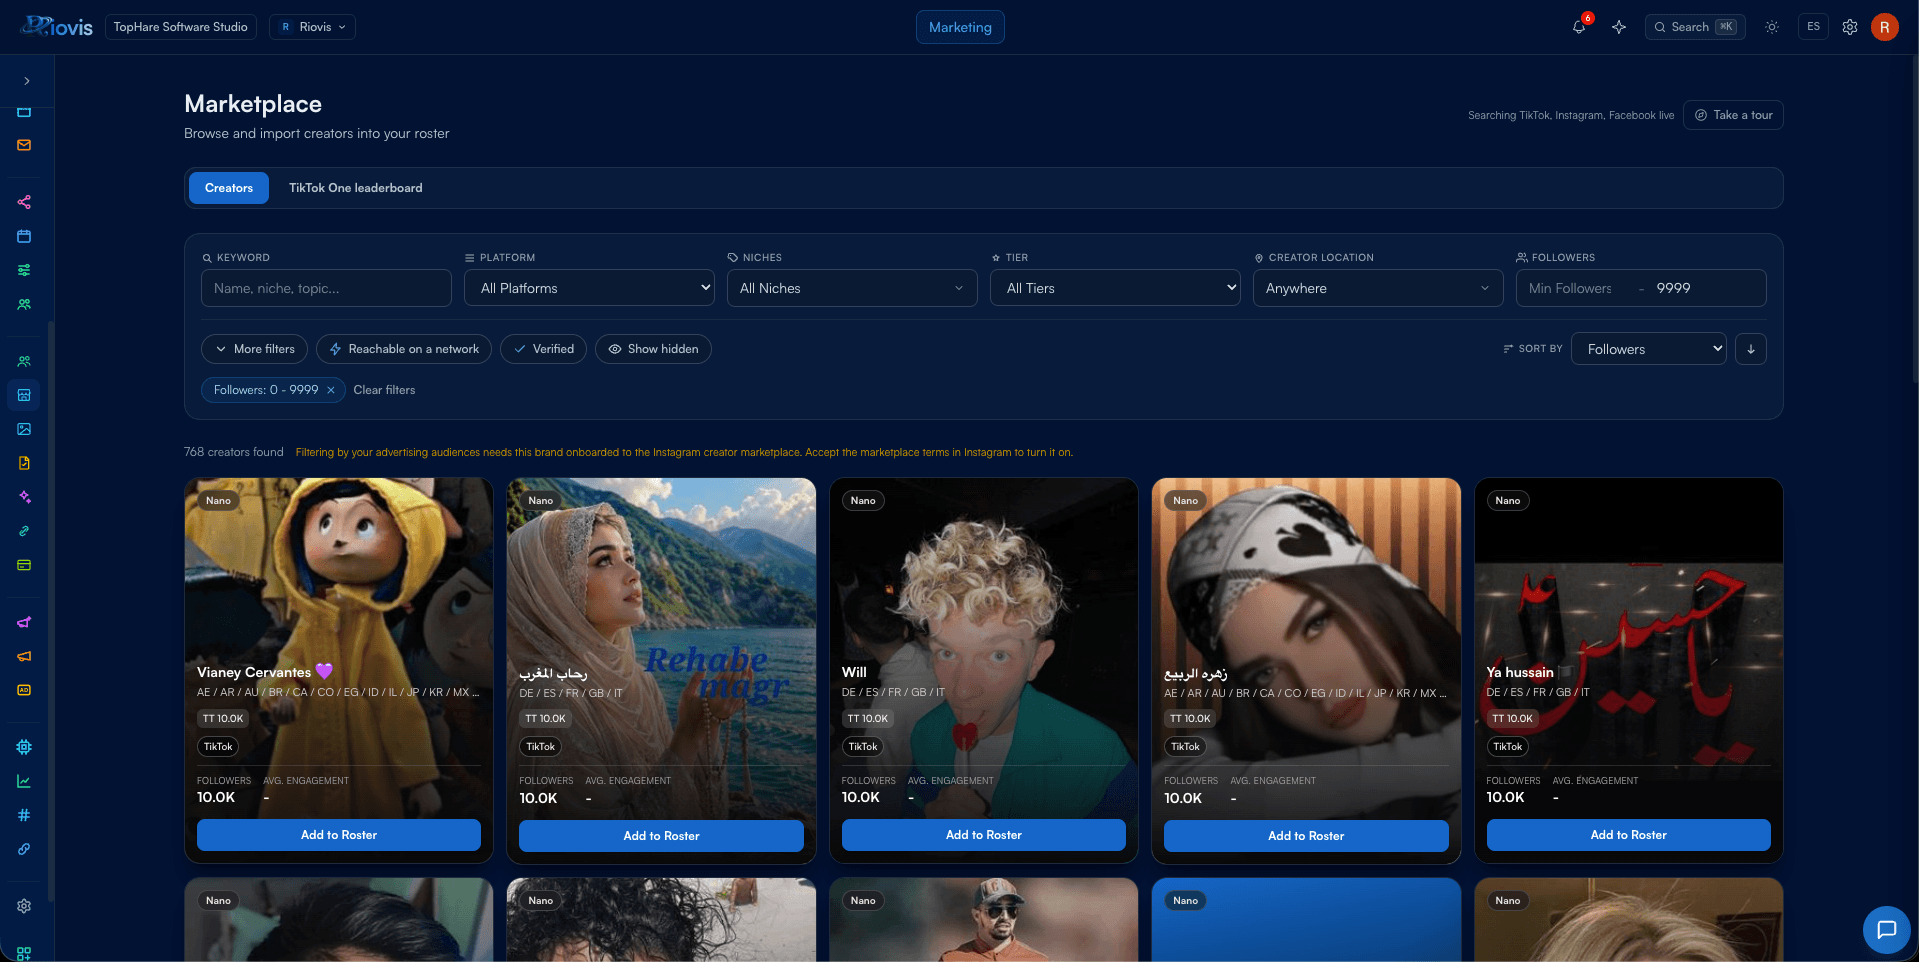Open the yellow AD sidebar icon
Viewport: 1919px width, 962px height.
point(24,690)
